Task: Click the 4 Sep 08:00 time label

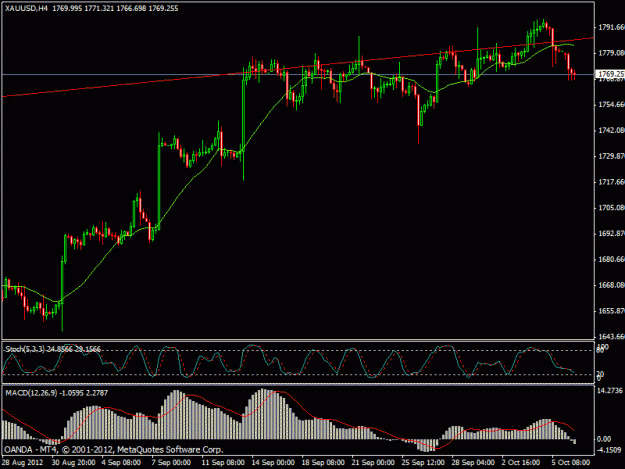Action: point(121,463)
